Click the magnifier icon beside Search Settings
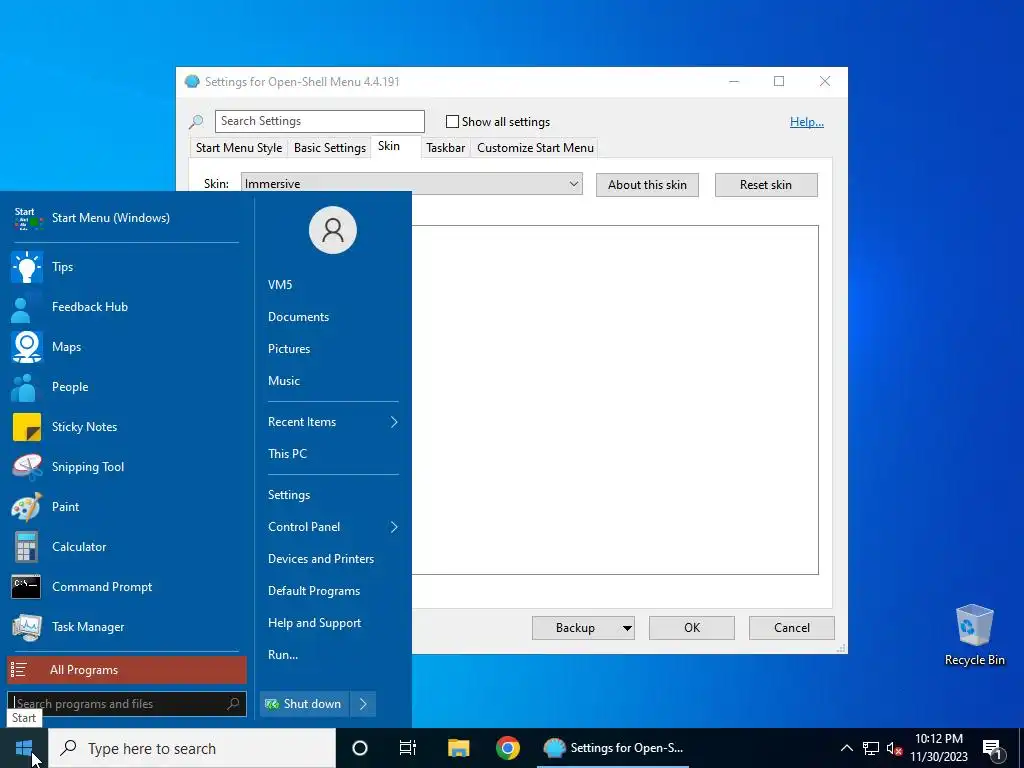Viewport: 1024px width, 768px height. (196, 121)
